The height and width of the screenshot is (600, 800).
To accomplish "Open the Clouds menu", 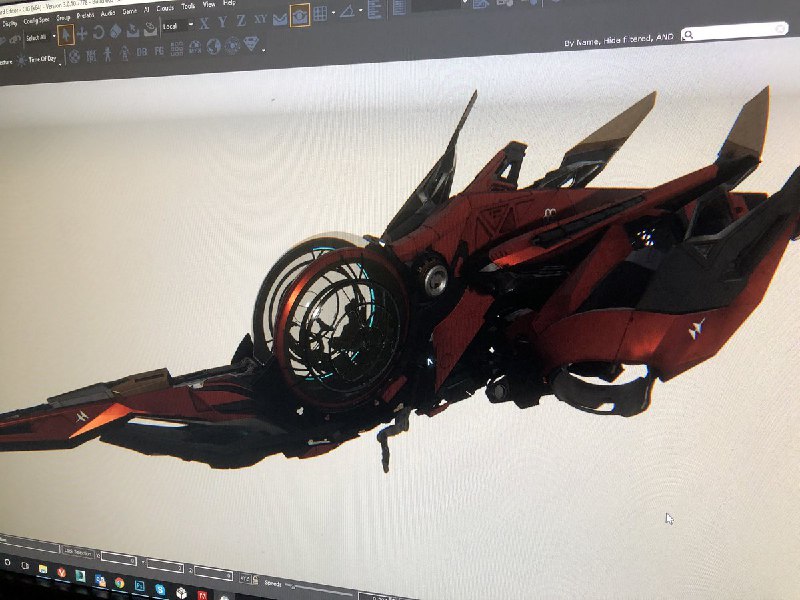I will [x=164, y=8].
